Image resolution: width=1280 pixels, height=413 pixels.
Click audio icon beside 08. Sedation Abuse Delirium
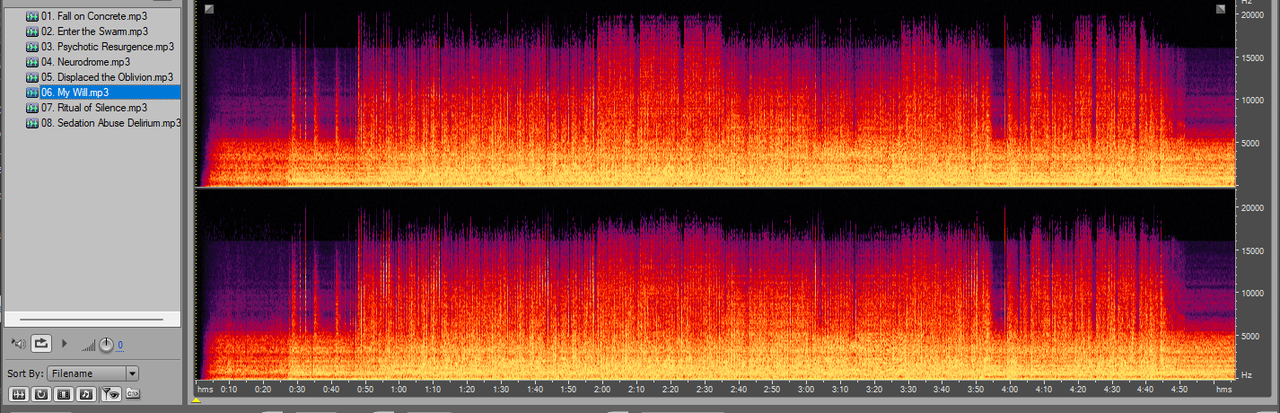(x=31, y=123)
